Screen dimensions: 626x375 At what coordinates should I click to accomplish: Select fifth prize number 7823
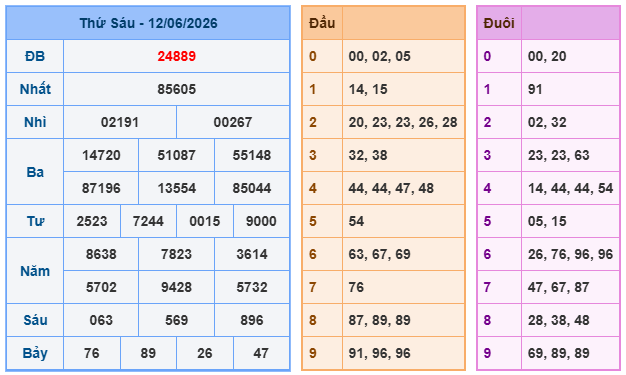click(x=176, y=254)
